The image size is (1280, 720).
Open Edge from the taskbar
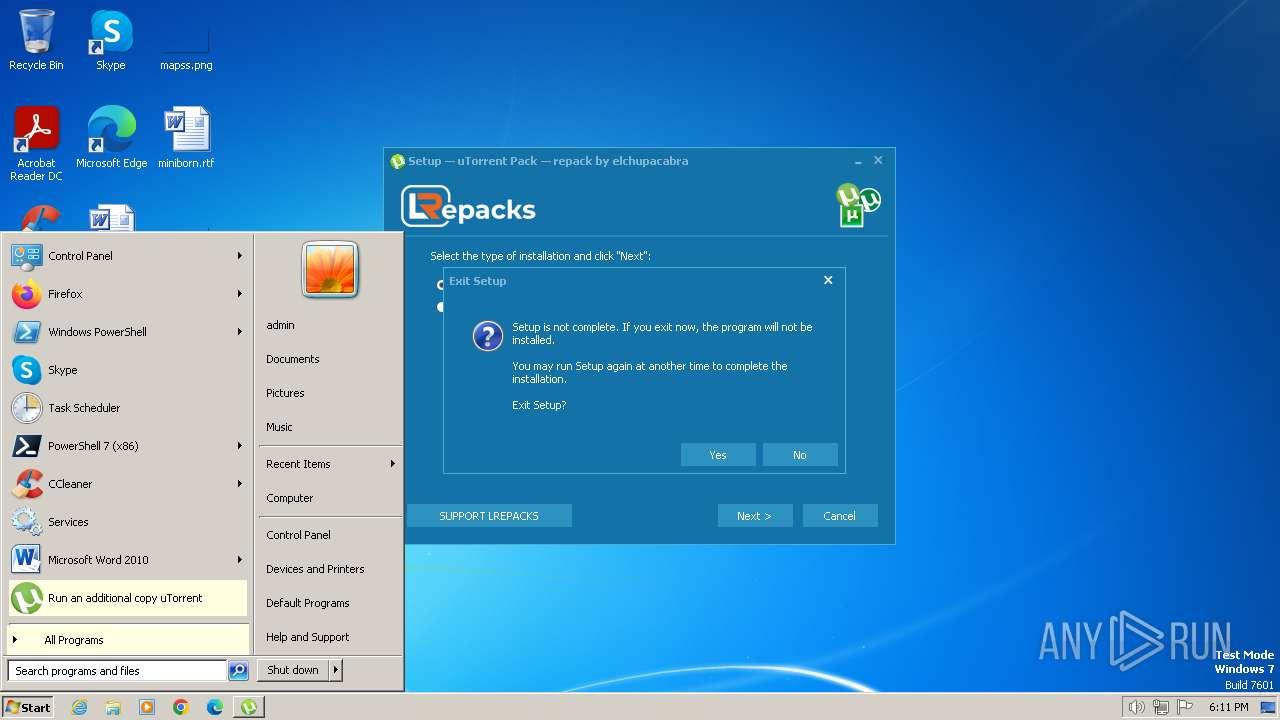coord(215,707)
